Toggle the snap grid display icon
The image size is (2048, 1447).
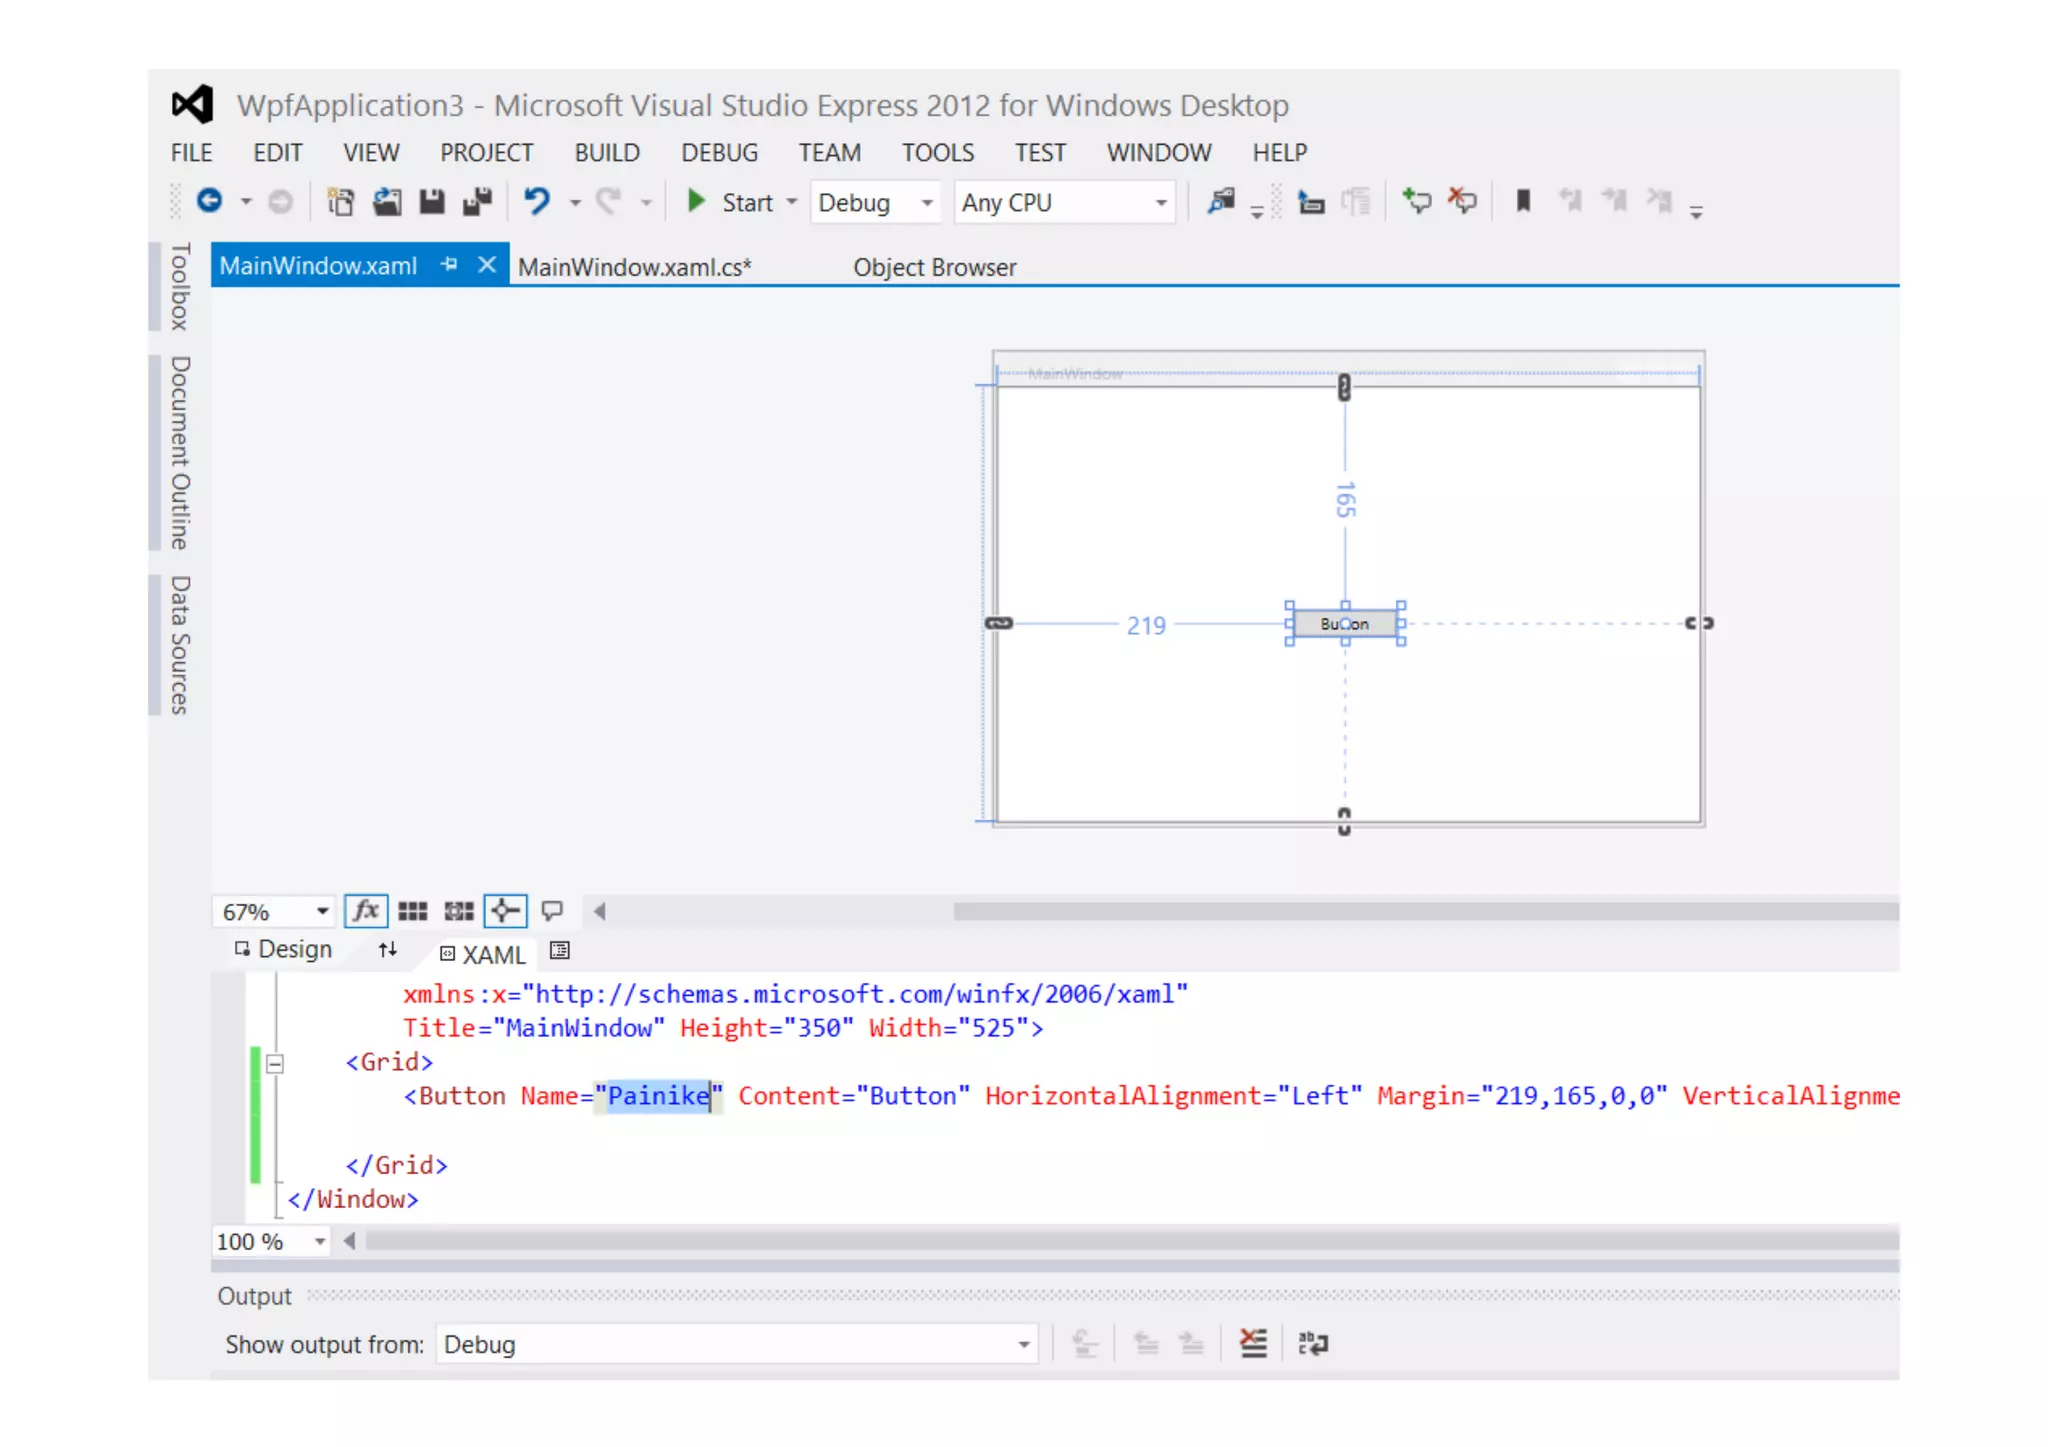tap(412, 911)
